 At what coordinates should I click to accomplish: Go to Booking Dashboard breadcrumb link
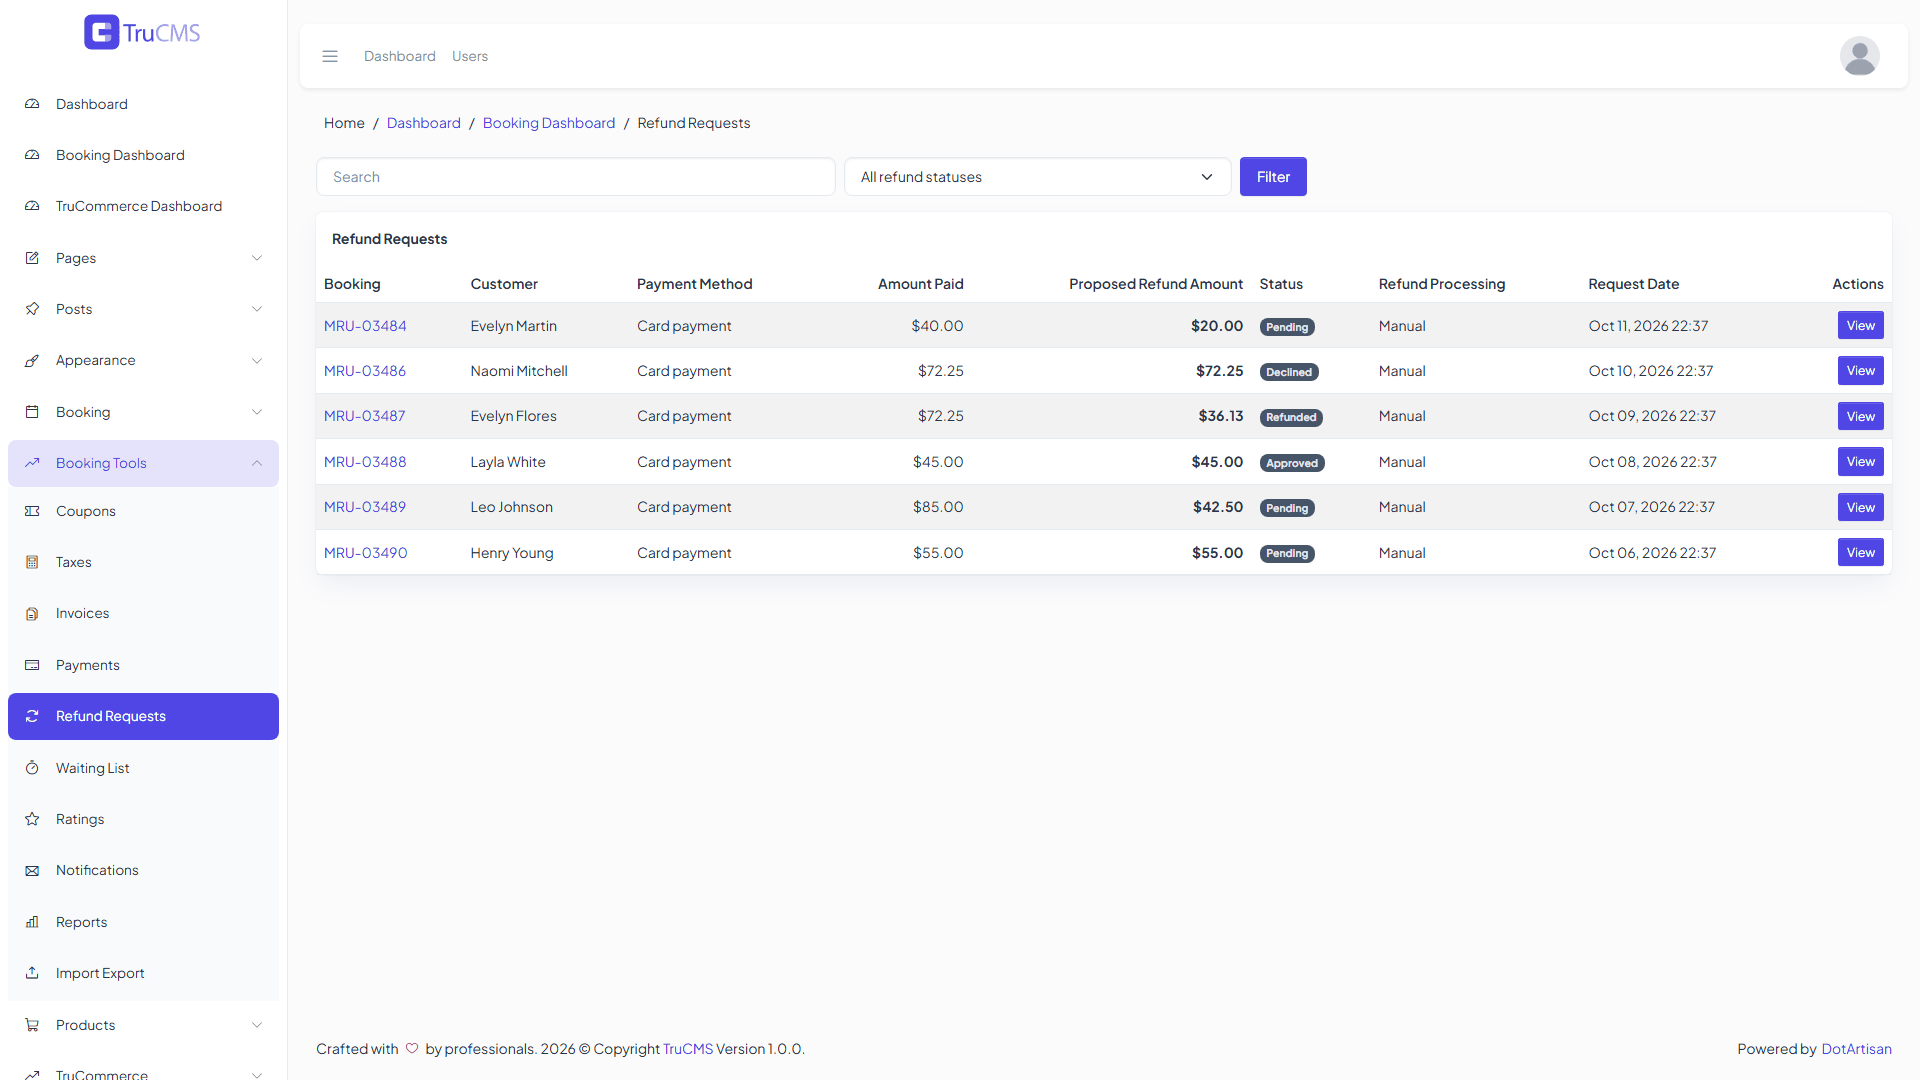(548, 123)
